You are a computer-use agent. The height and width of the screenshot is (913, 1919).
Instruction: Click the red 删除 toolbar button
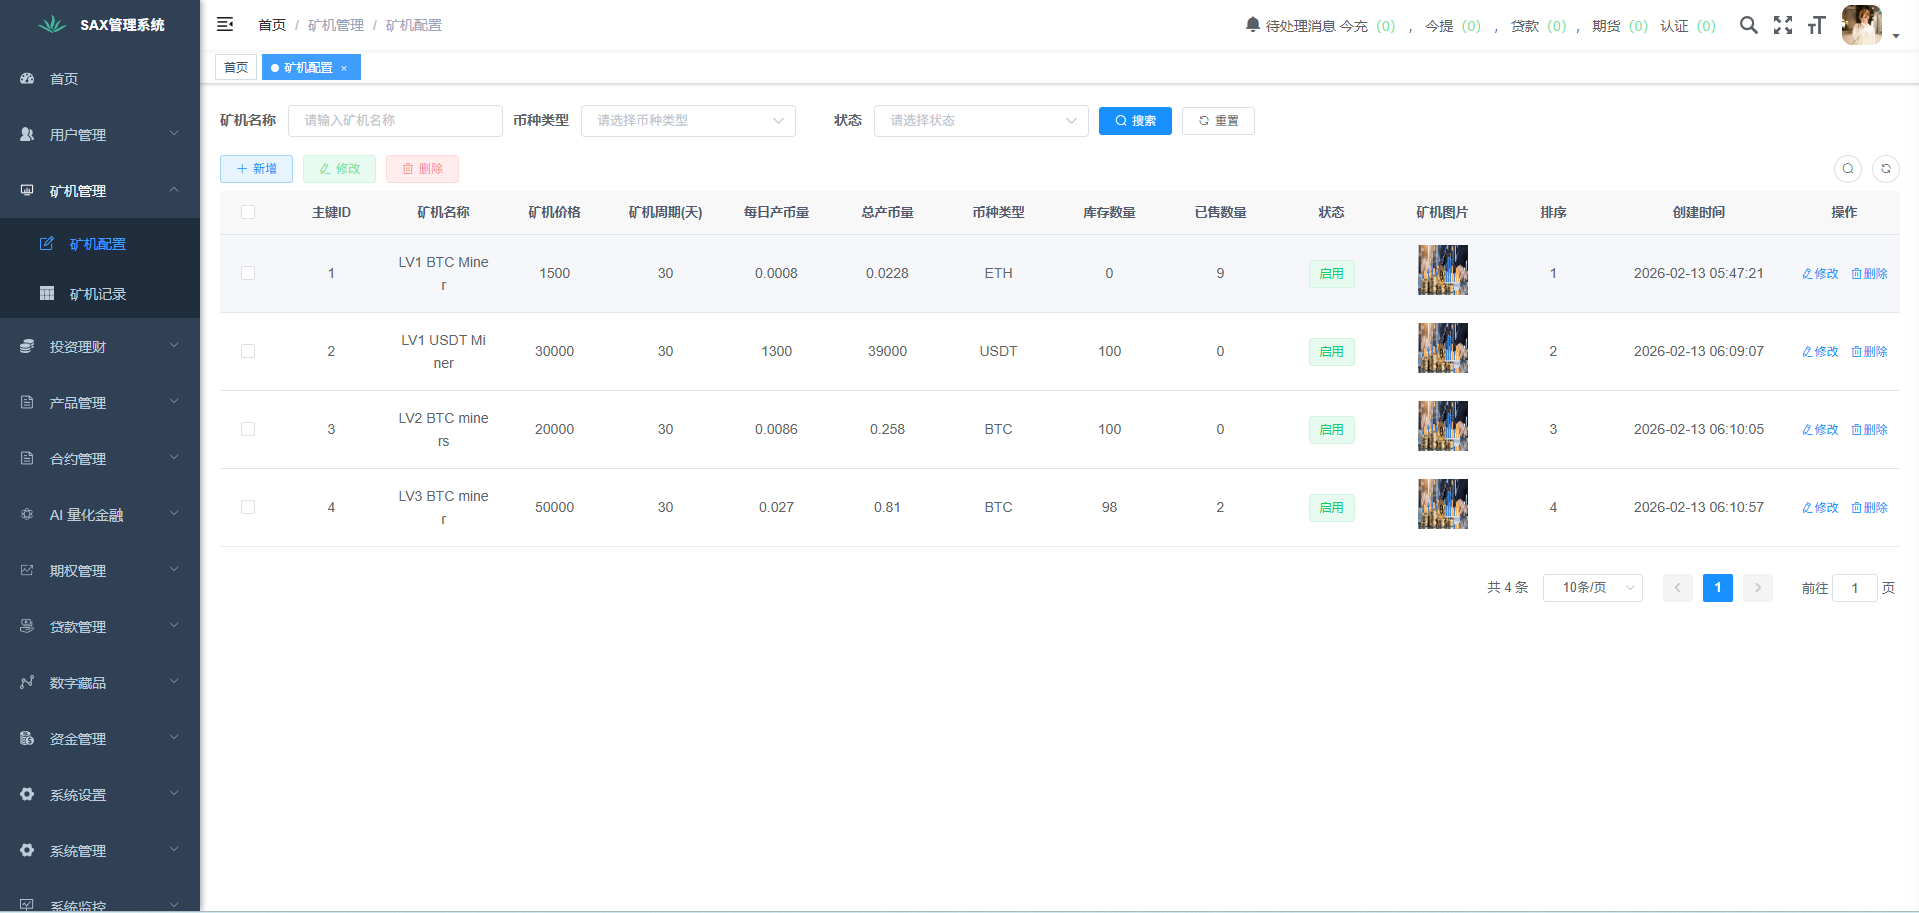pyautogui.click(x=422, y=169)
